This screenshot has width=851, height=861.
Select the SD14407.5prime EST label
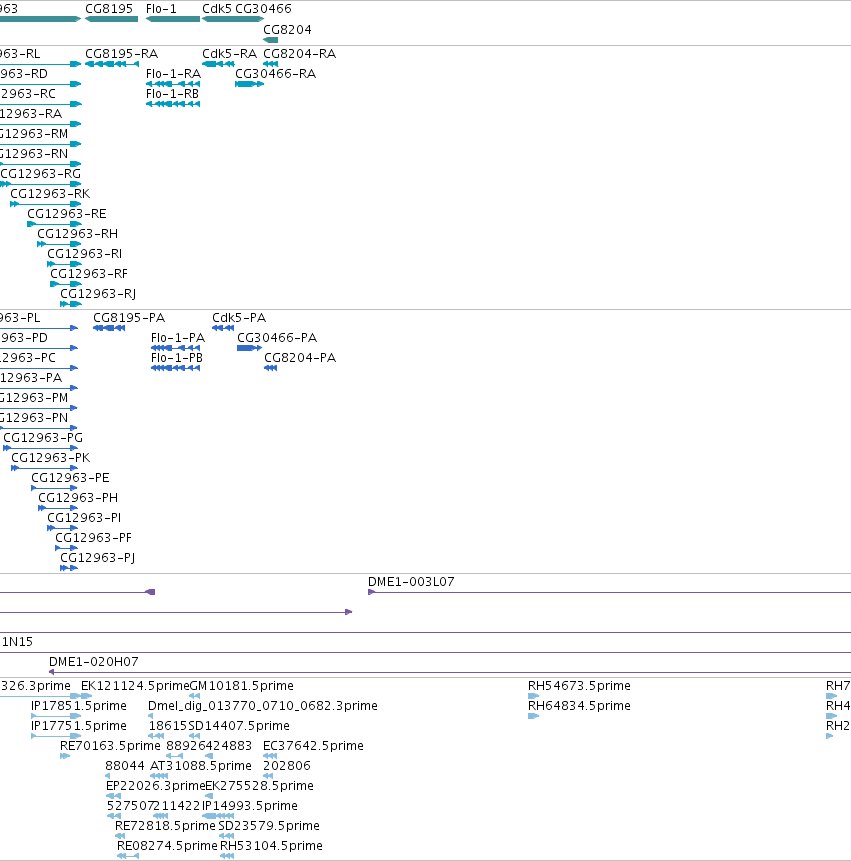tap(239, 726)
